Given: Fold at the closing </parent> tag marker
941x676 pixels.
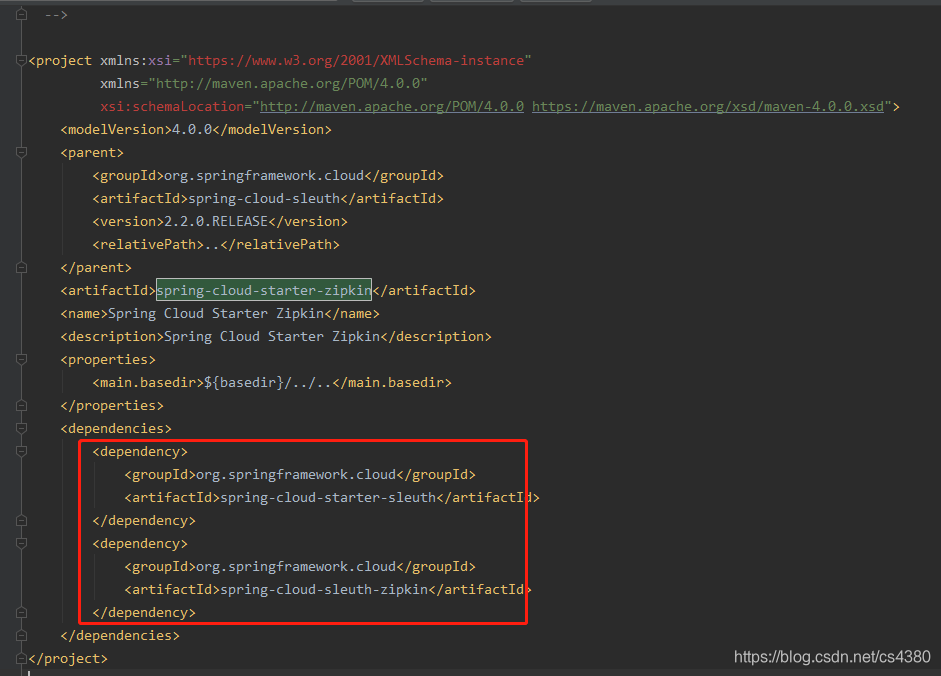Looking at the screenshot, I should click(22, 268).
